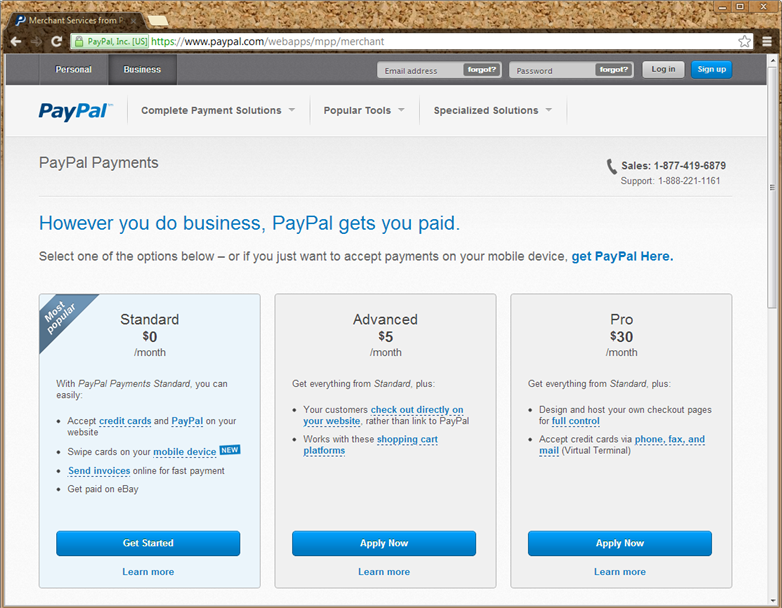The width and height of the screenshot is (782, 608).
Task: Click the Advanced plan title
Action: [385, 319]
